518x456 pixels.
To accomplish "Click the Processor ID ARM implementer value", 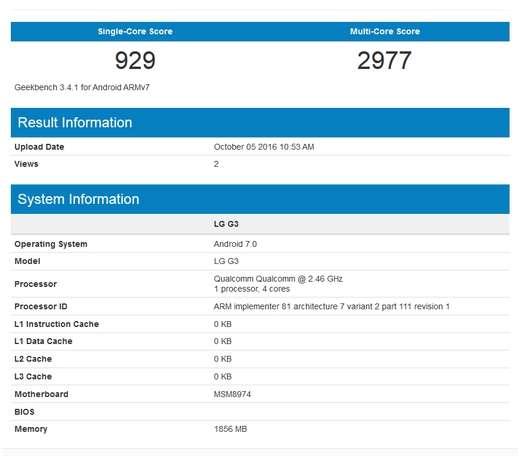I will click(x=331, y=307).
